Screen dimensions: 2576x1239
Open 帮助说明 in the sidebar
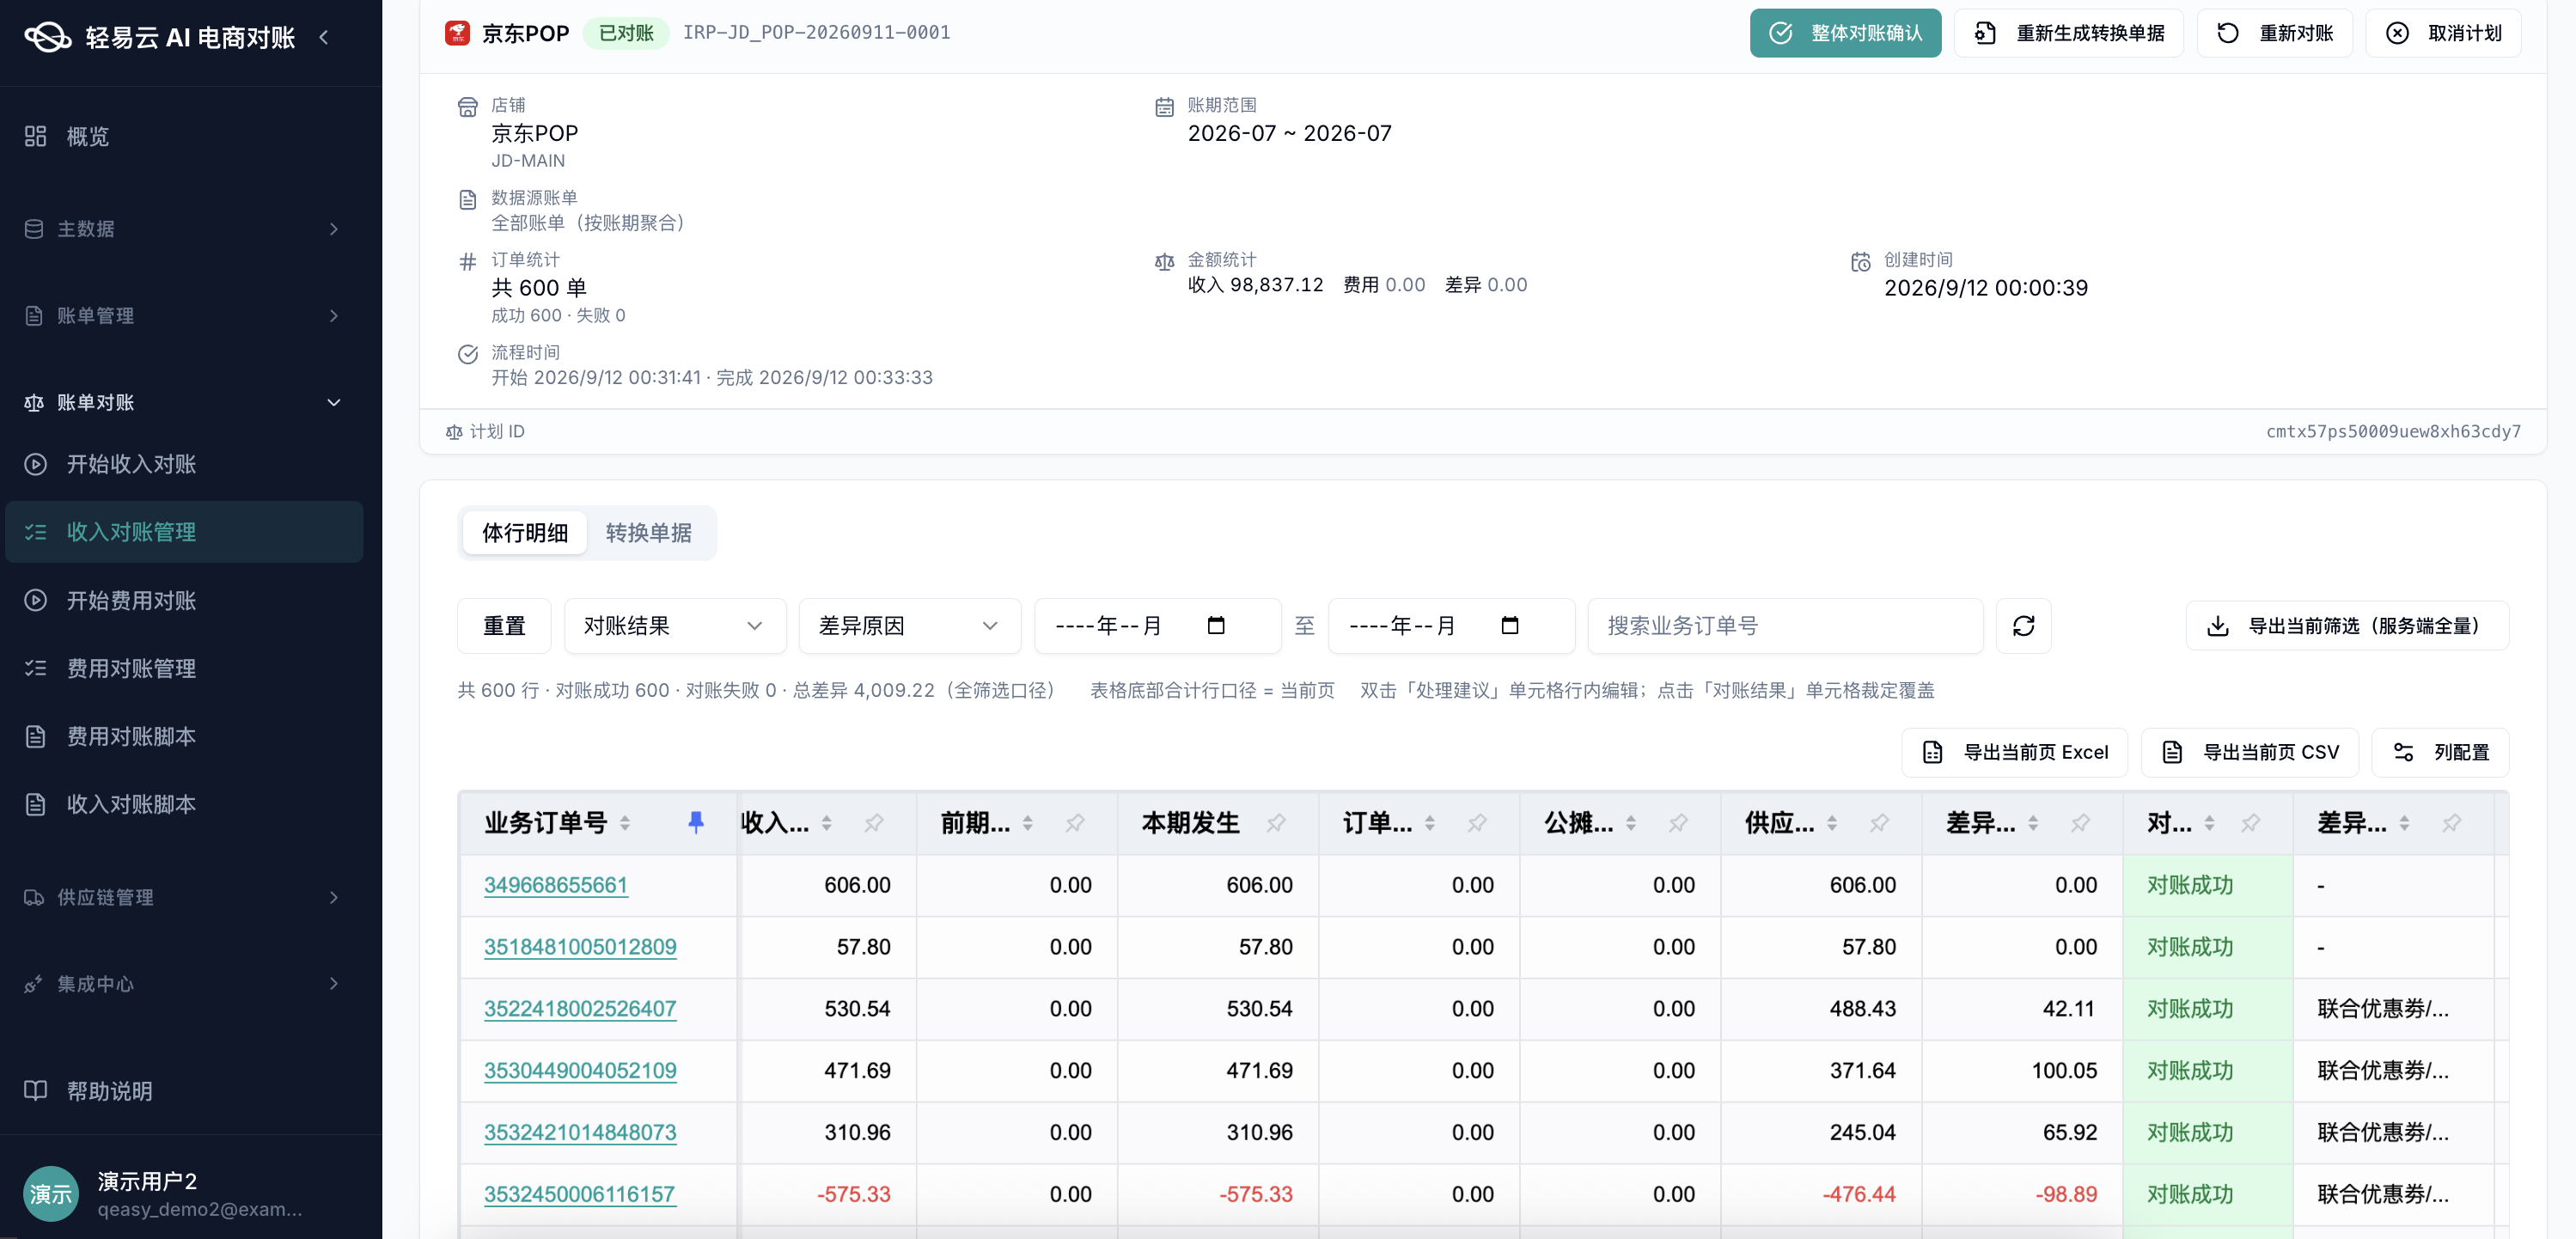click(184, 1090)
